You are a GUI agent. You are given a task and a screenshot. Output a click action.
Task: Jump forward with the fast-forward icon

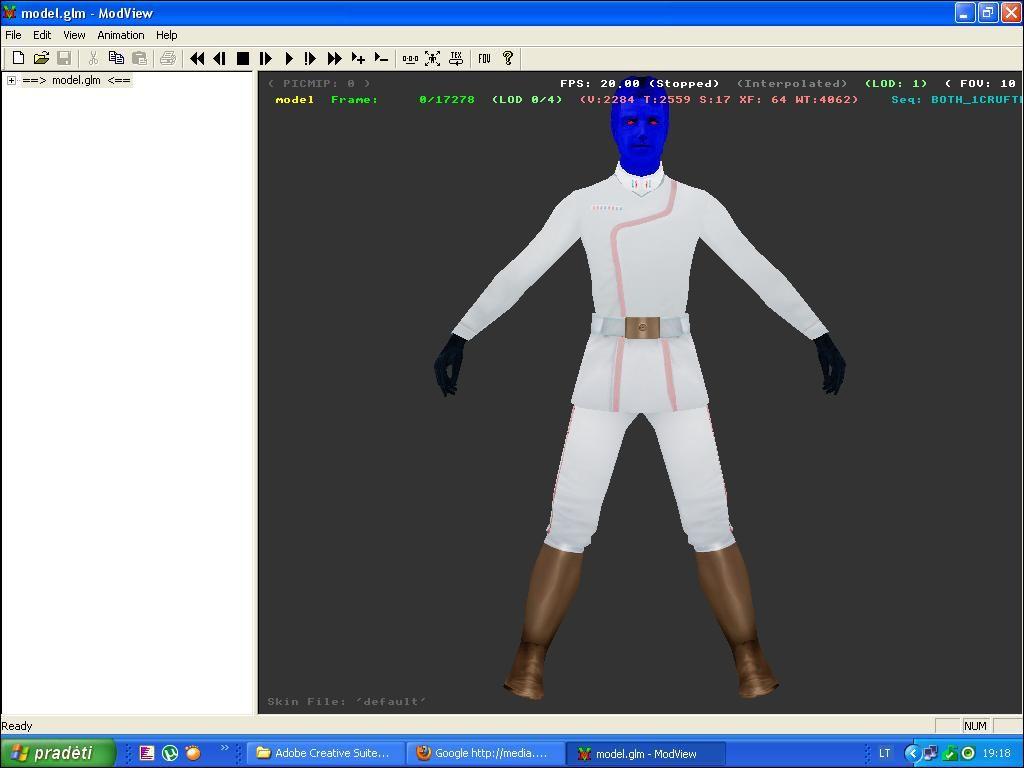point(334,59)
